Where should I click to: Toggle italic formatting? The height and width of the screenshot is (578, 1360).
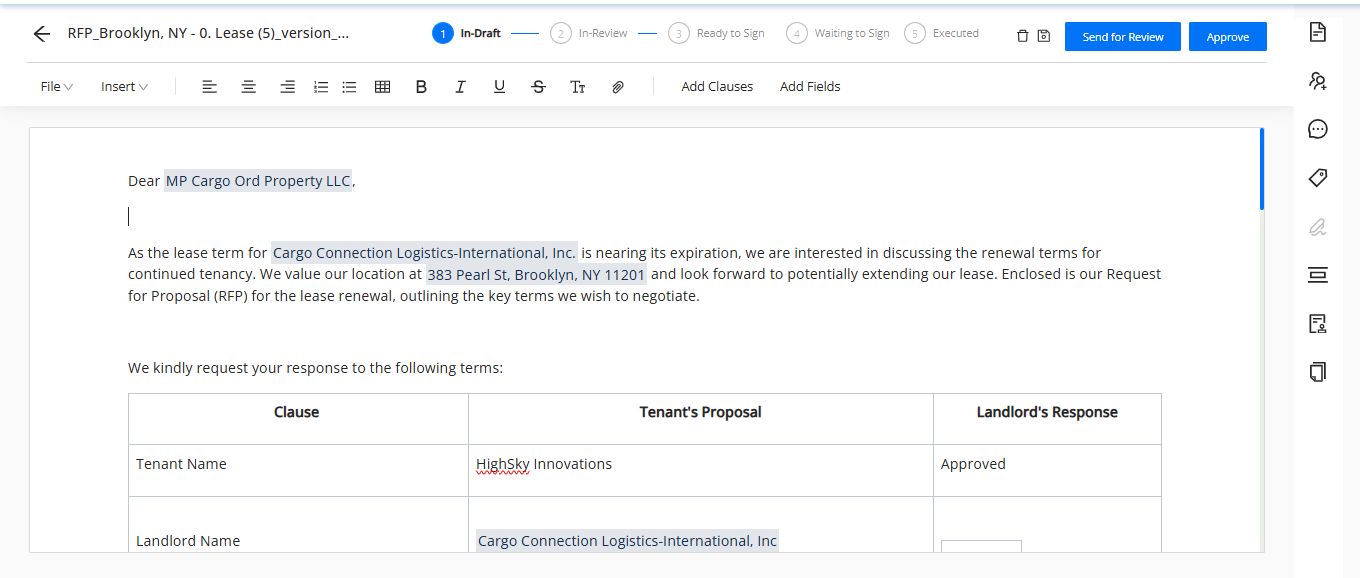point(460,87)
